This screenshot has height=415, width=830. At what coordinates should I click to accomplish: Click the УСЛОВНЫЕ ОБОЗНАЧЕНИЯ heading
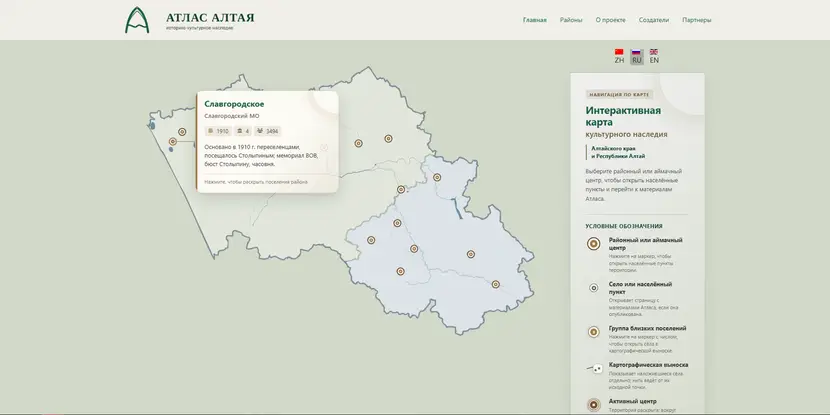[624, 226]
